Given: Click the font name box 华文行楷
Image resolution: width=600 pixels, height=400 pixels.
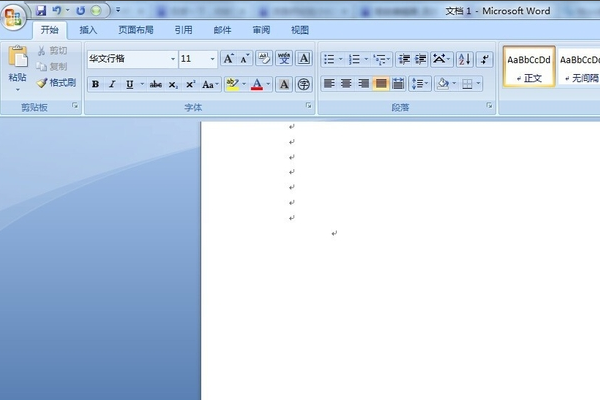Looking at the screenshot, I should point(129,59).
